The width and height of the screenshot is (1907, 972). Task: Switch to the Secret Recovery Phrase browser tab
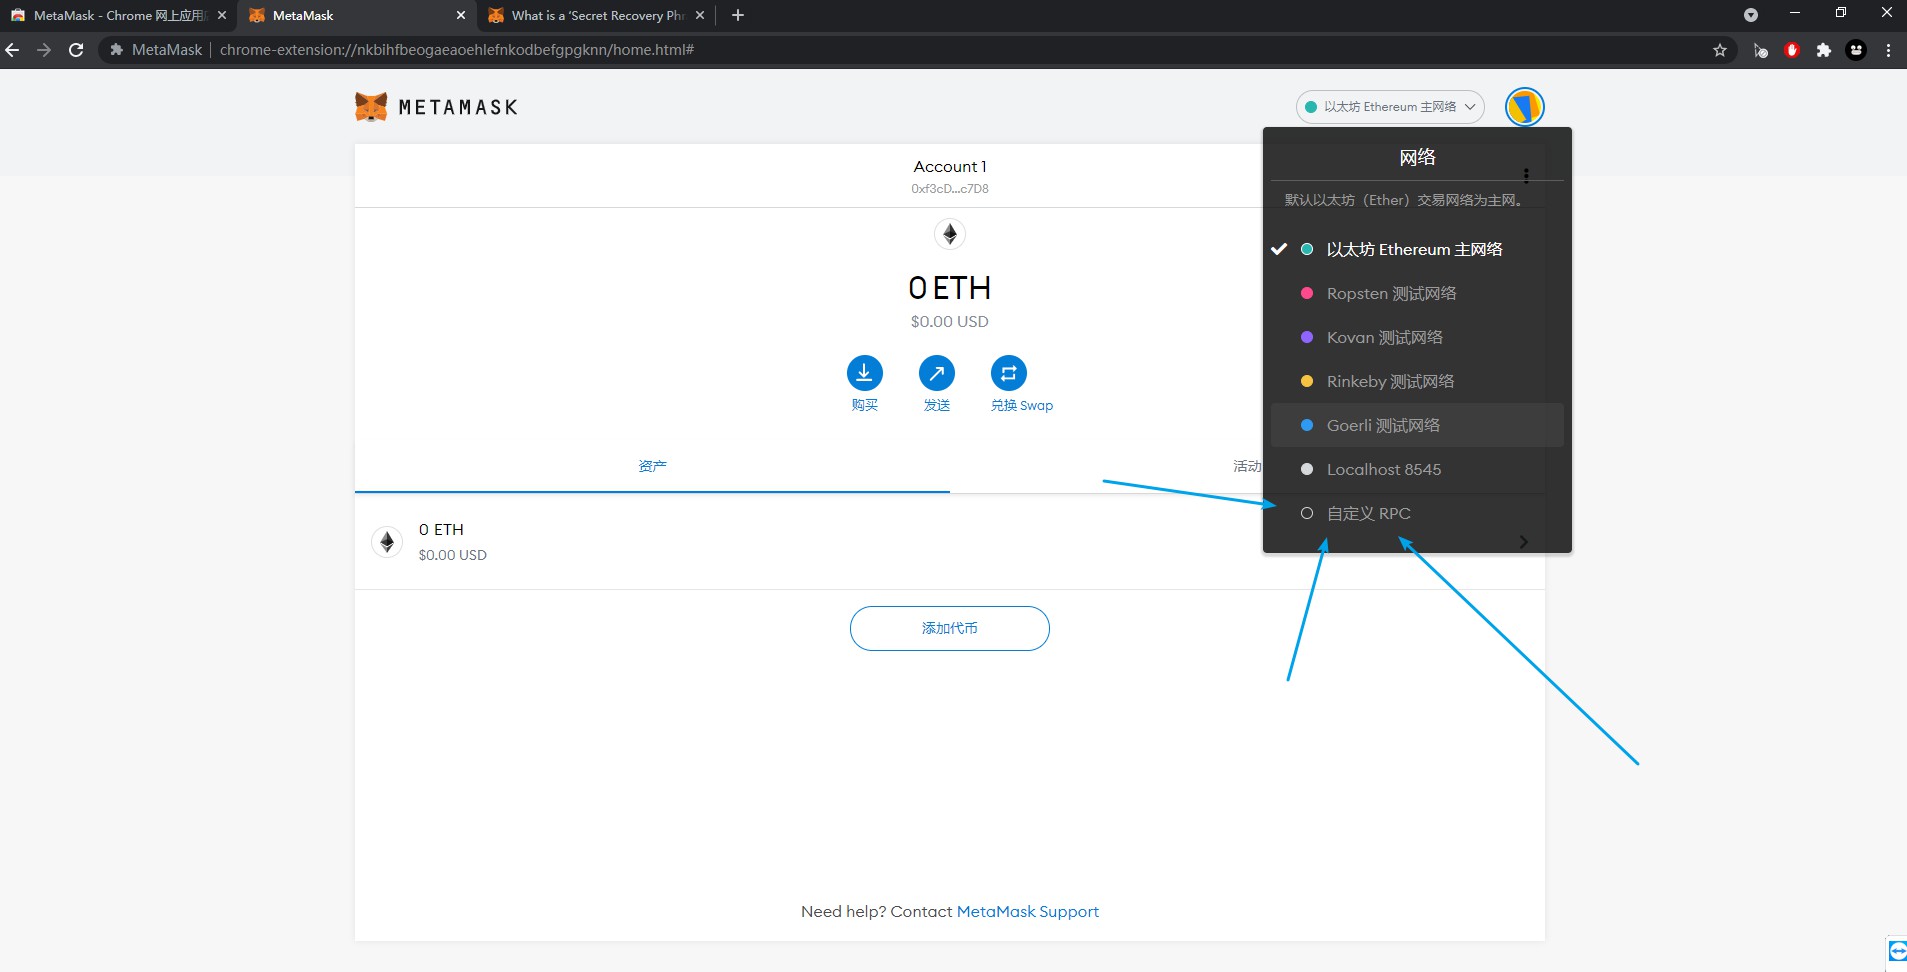coord(596,15)
